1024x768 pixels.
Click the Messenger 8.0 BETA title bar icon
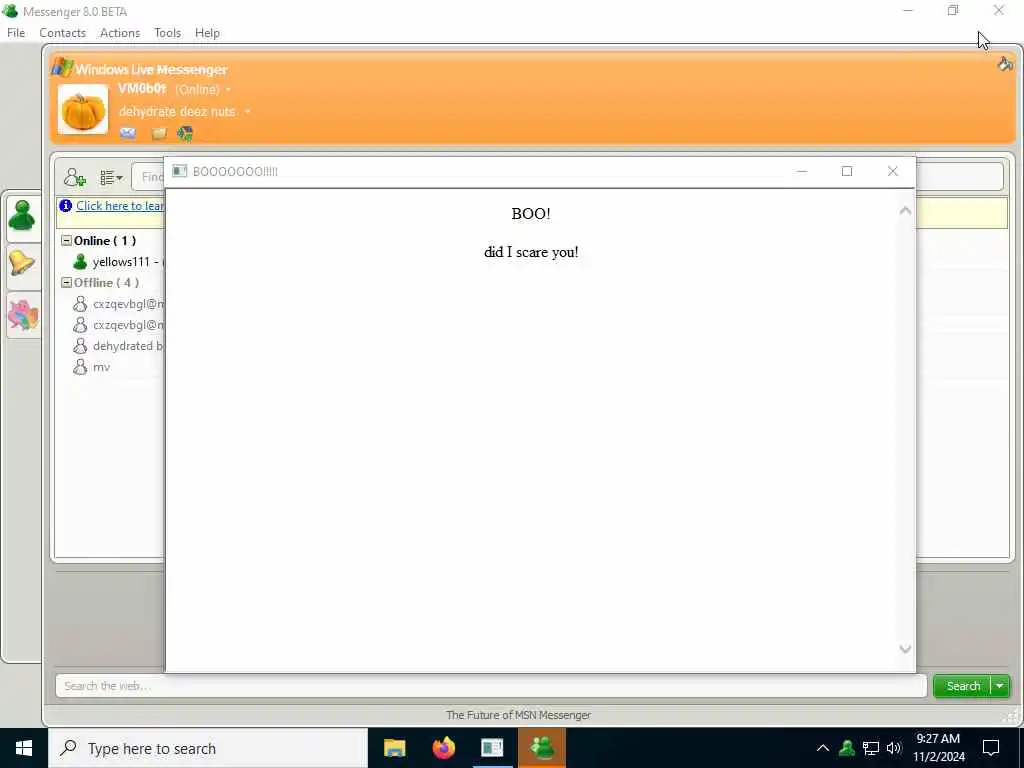[x=10, y=11]
